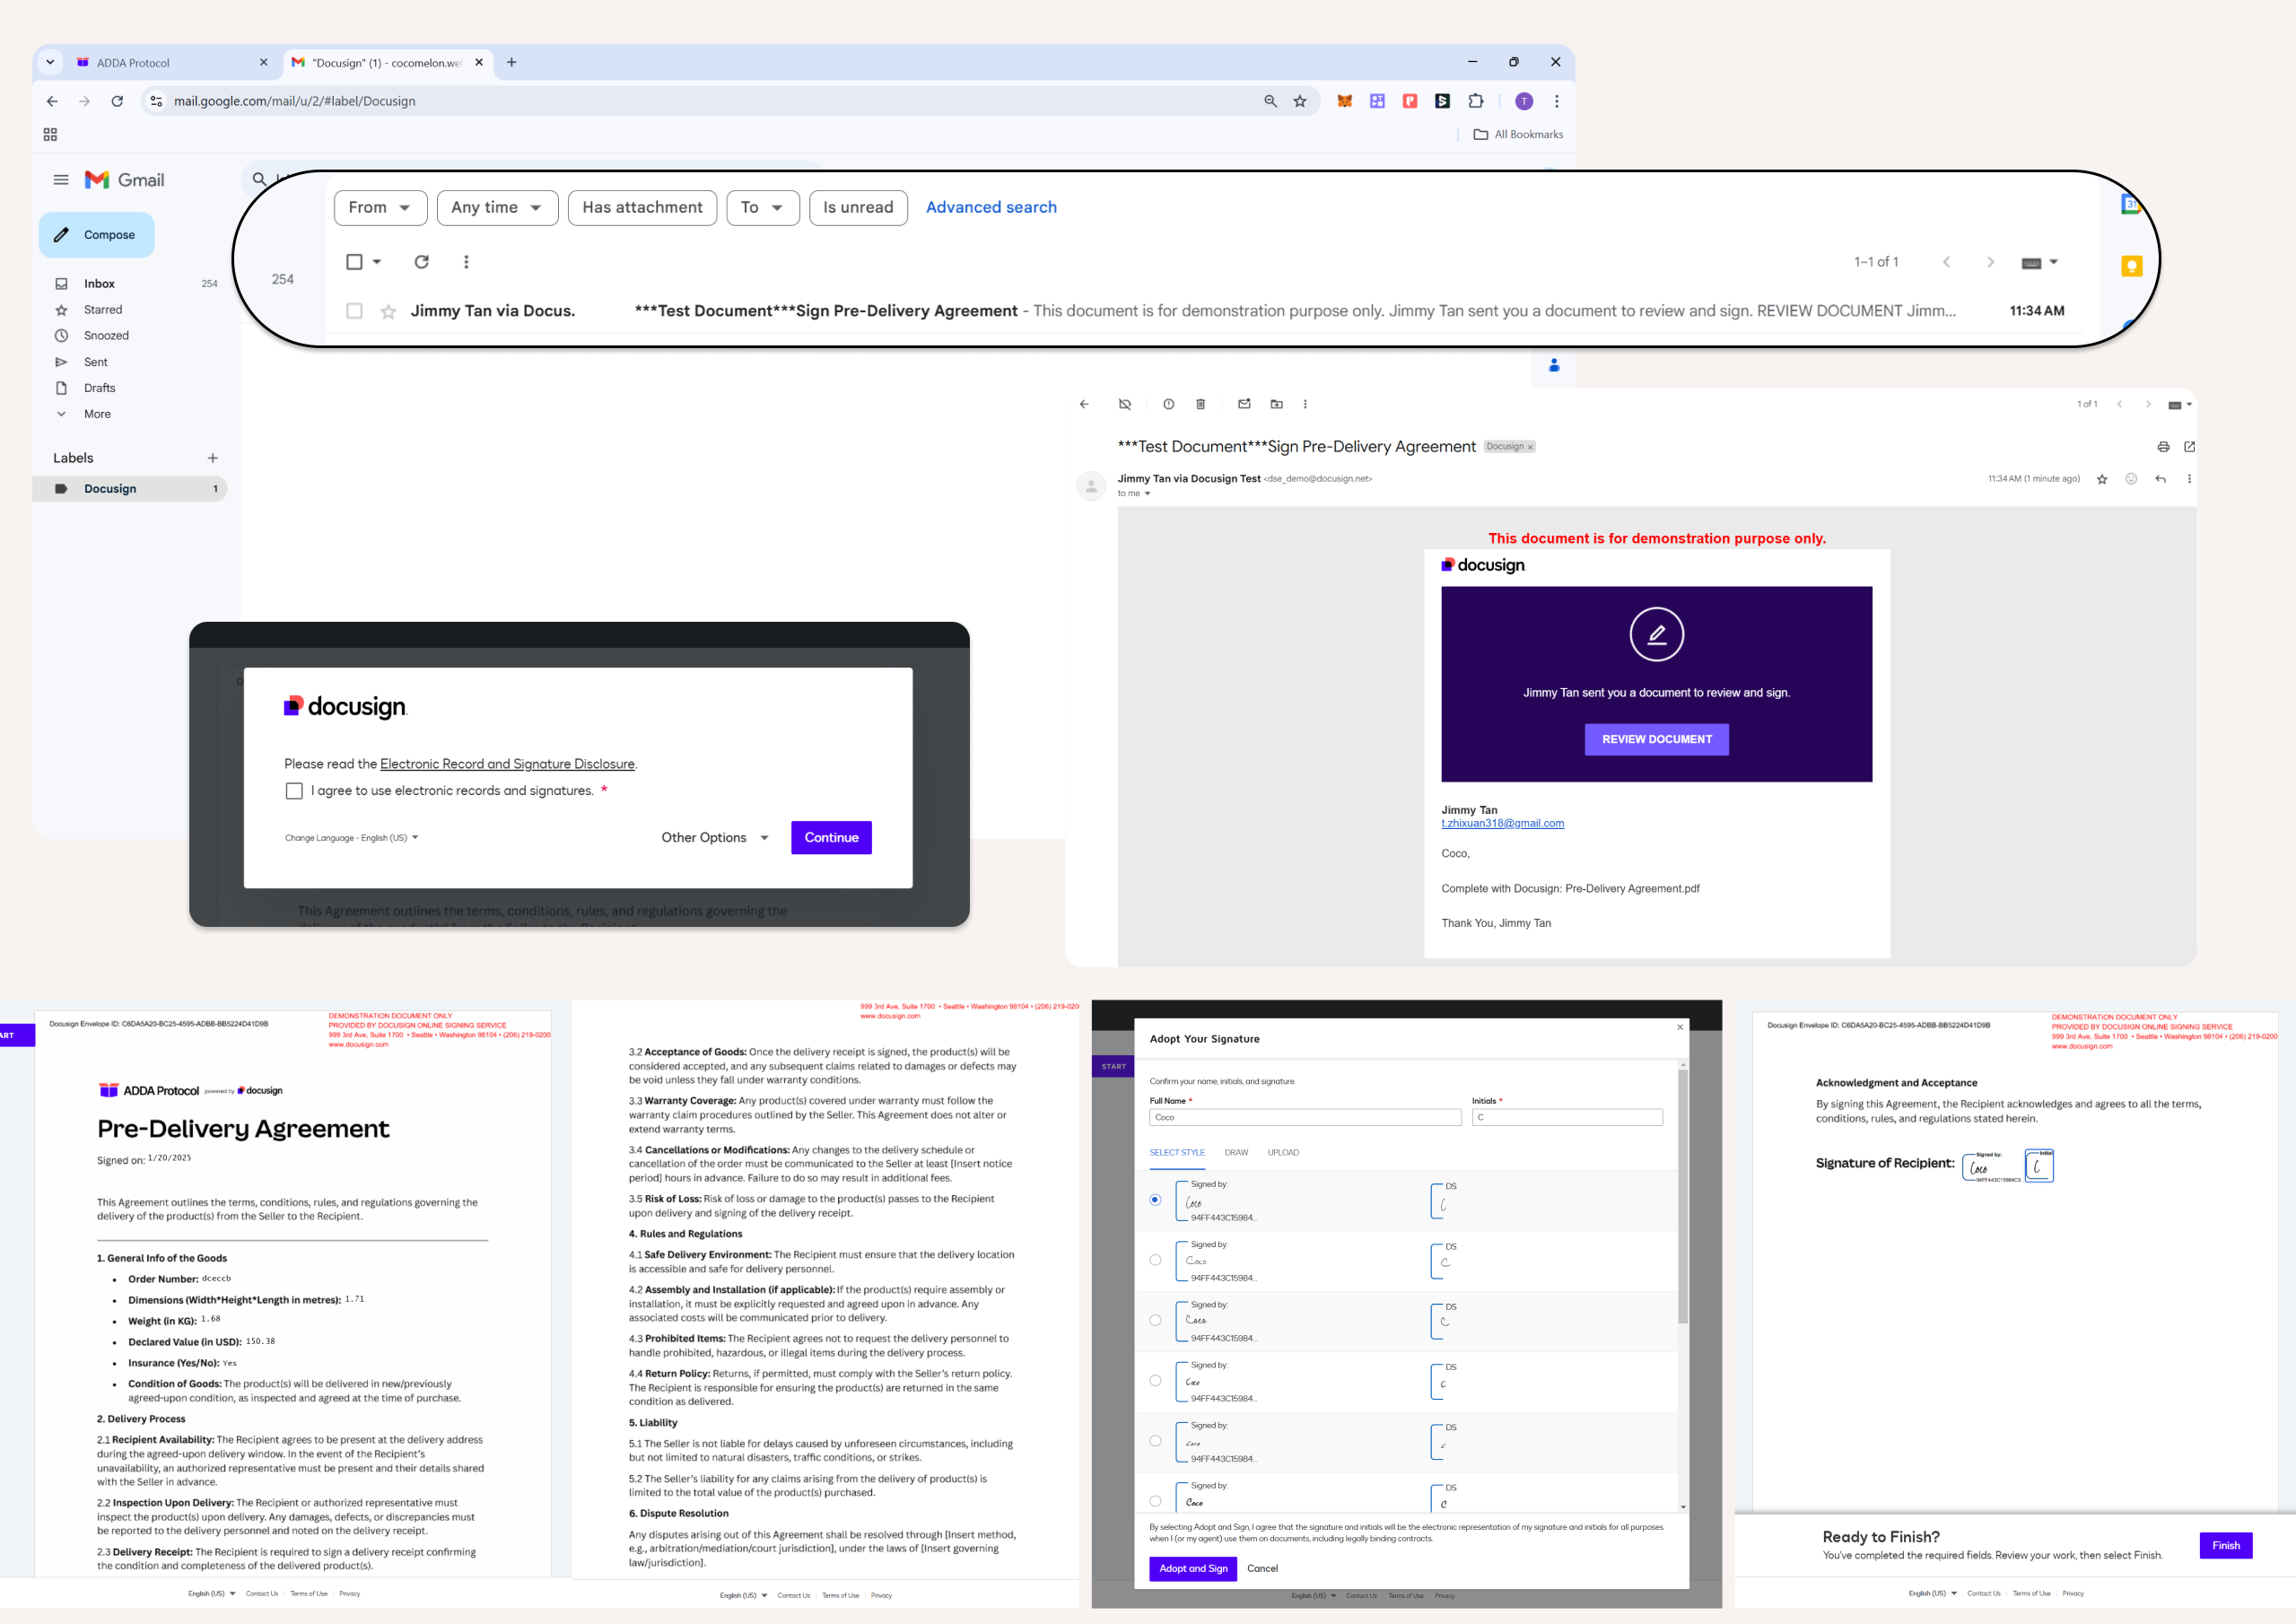2296x1624 pixels.
Task: Open the From filter dropdown
Action: pyautogui.click(x=380, y=208)
